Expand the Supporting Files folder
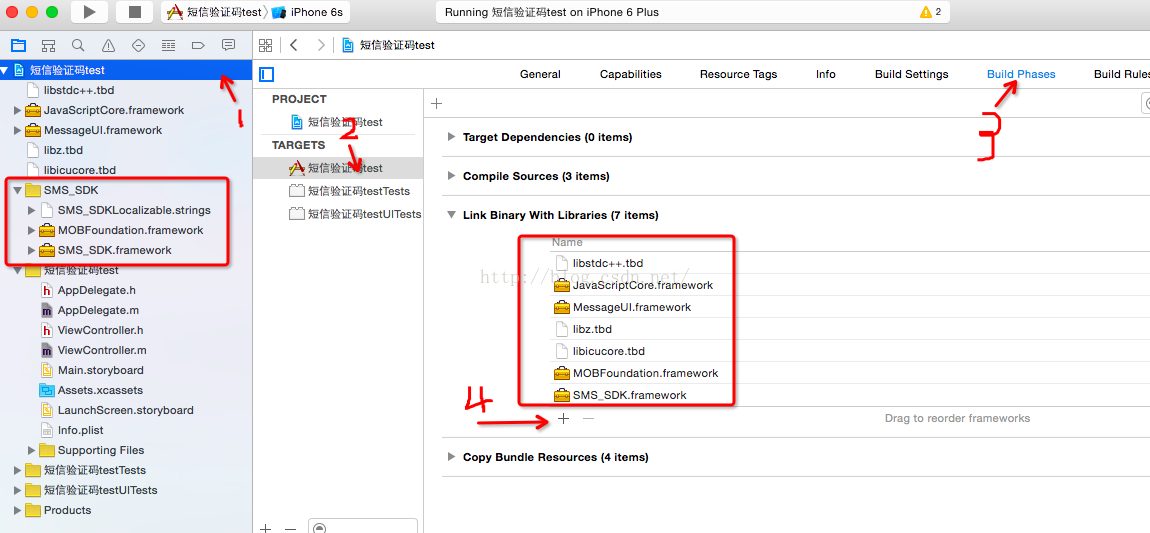This screenshot has height=533, width=1150. coord(32,450)
